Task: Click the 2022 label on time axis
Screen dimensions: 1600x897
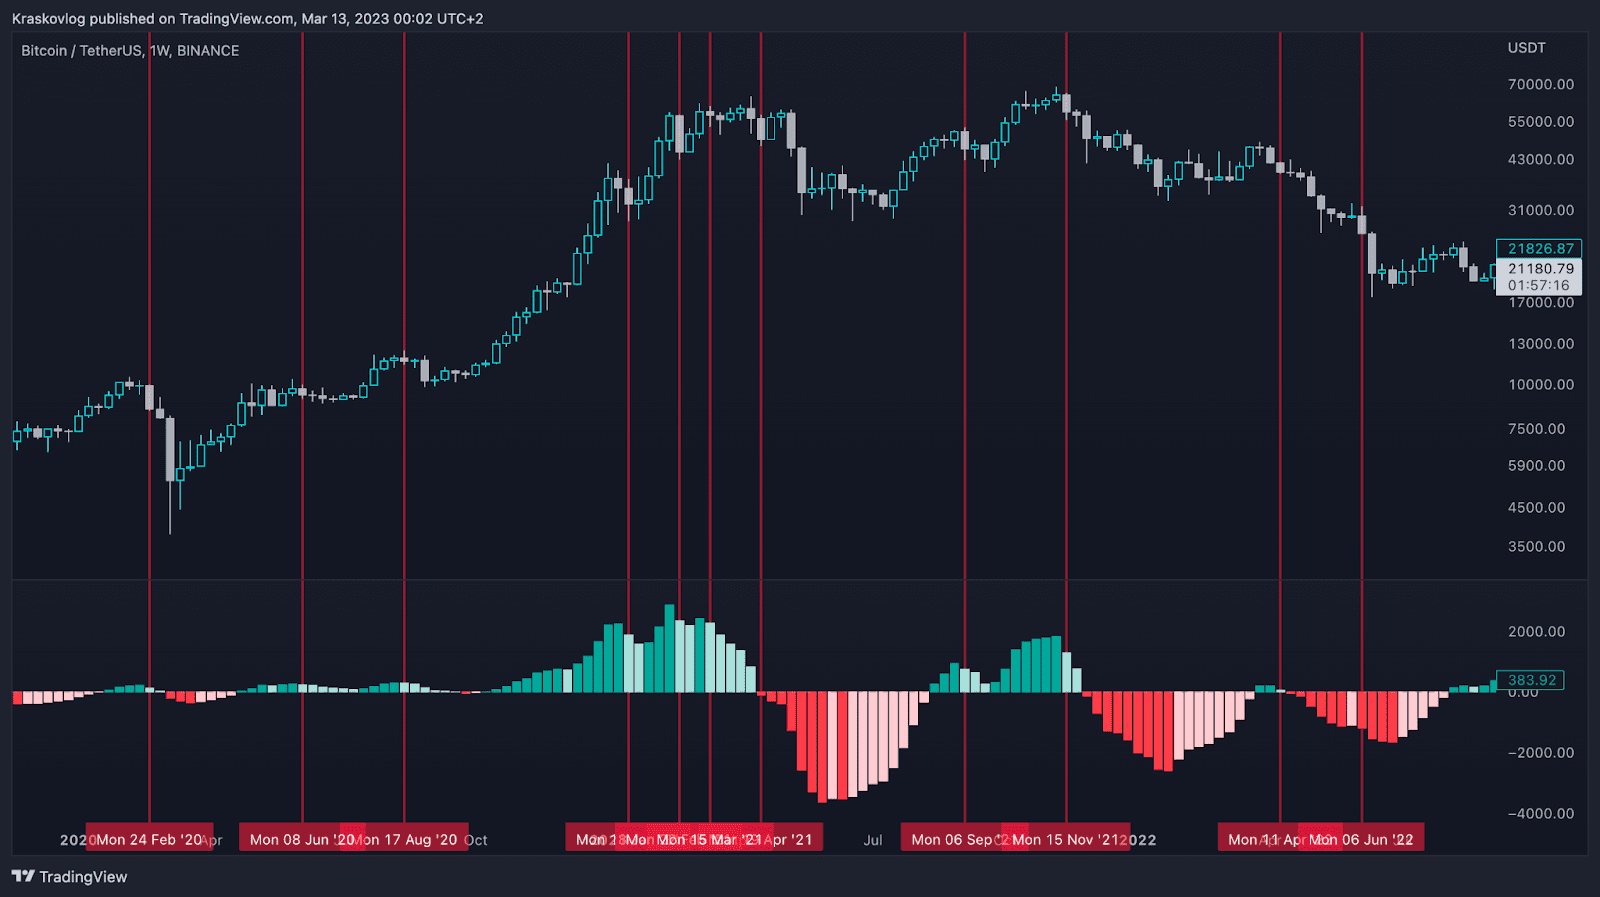Action: coord(1140,840)
